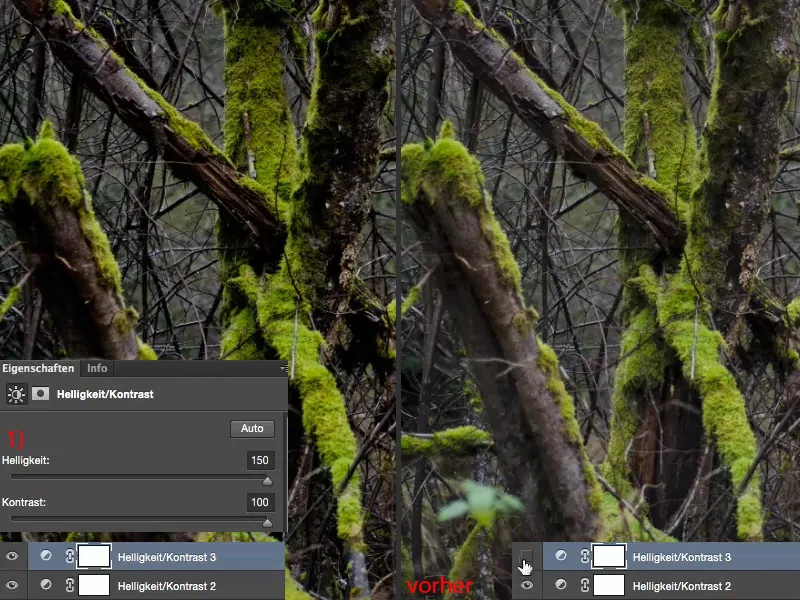Click the 'Helligkeit:' label
This screenshot has height=600, width=800.
[x=26, y=460]
